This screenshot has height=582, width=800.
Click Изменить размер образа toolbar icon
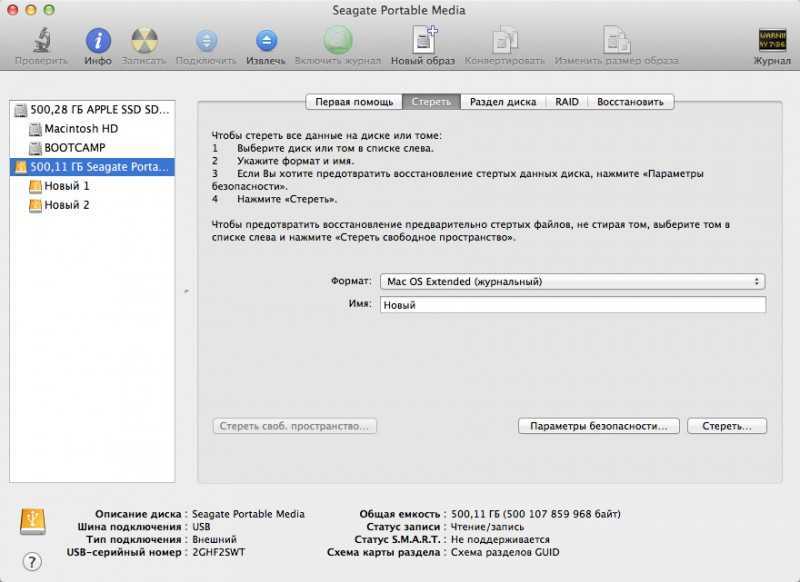pyautogui.click(x=616, y=40)
